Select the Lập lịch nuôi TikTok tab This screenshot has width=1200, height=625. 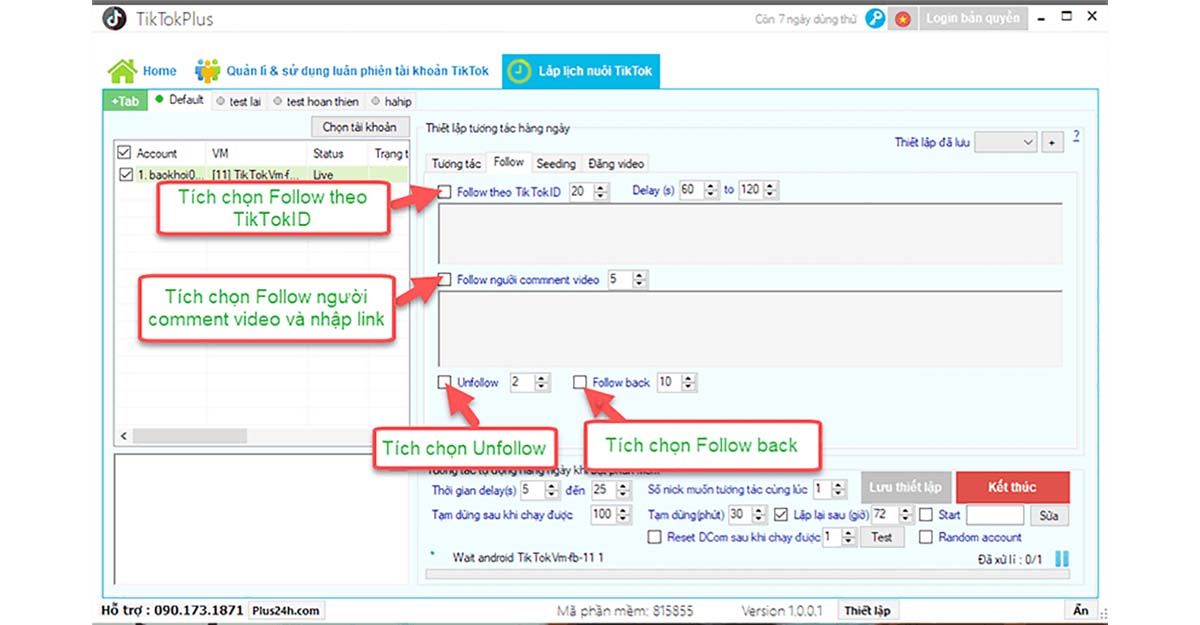coord(581,71)
